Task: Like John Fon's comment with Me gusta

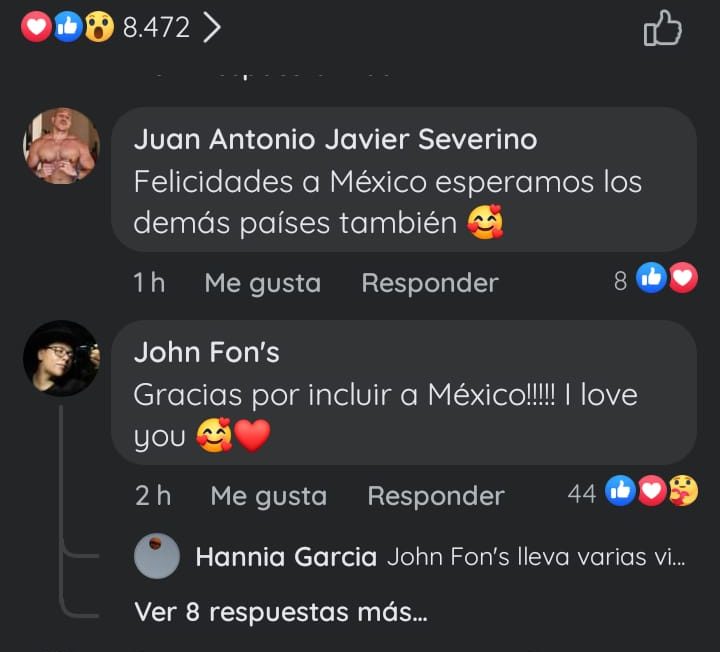Action: 269,496
